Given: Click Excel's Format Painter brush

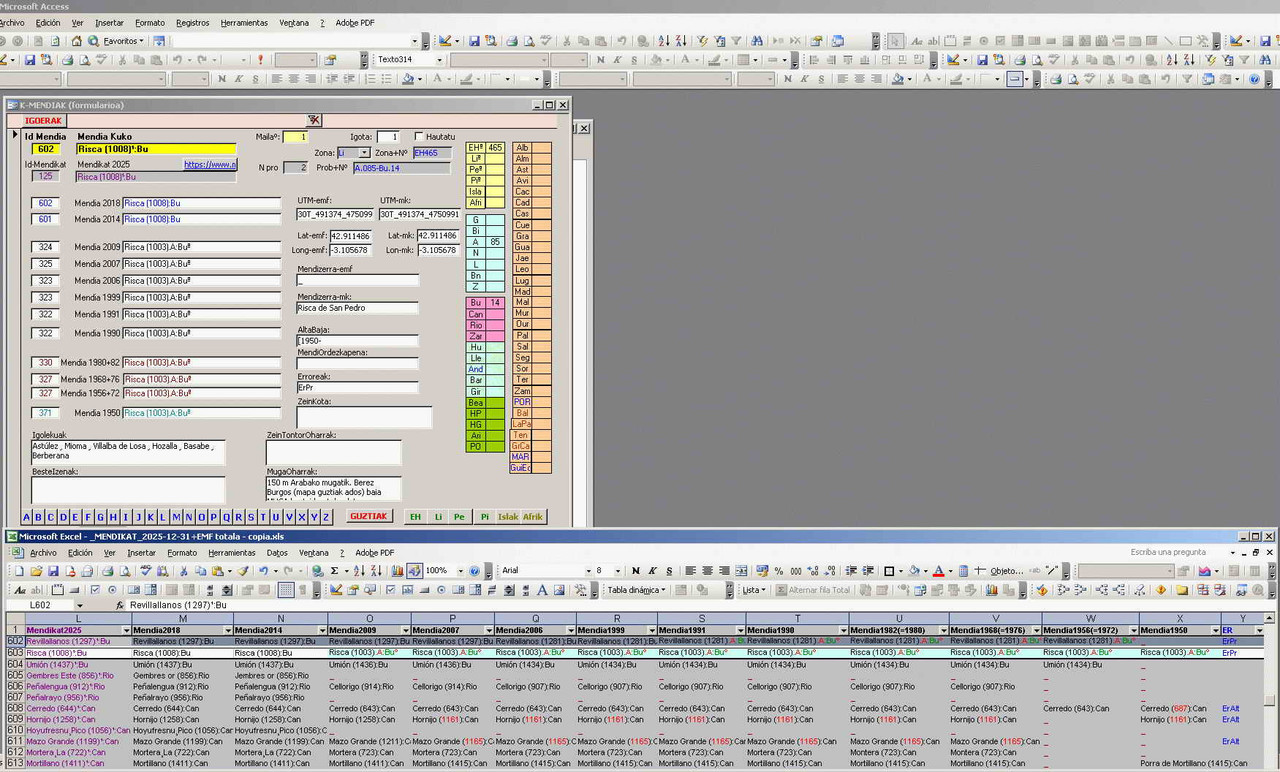Looking at the screenshot, I should pyautogui.click(x=242, y=571).
